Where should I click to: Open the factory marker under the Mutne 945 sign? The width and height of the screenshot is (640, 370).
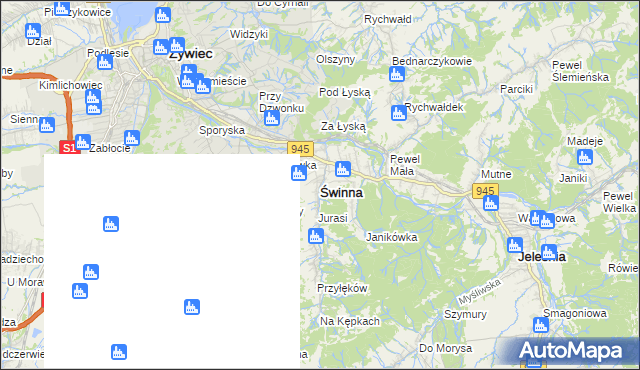point(491,203)
